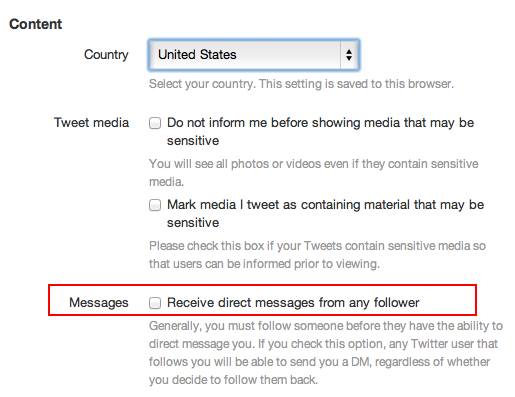Image resolution: width=515 pixels, height=397 pixels.
Task: Click the up-down arrows on the Country selector
Action: click(x=349, y=55)
